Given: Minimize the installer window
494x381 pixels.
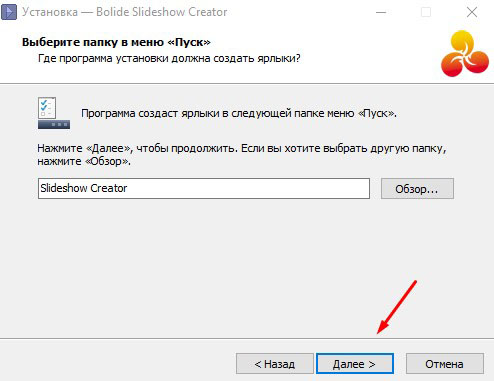Looking at the screenshot, I should coord(381,12).
